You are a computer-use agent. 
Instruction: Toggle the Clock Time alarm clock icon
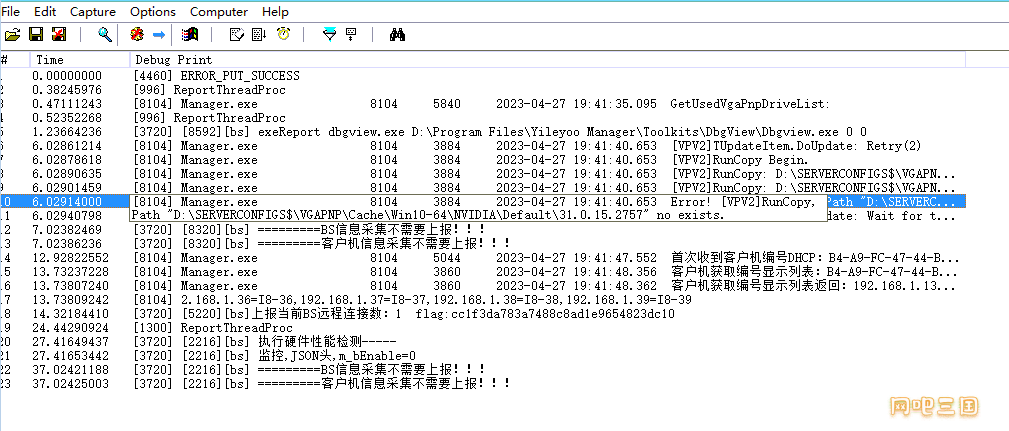(283, 35)
